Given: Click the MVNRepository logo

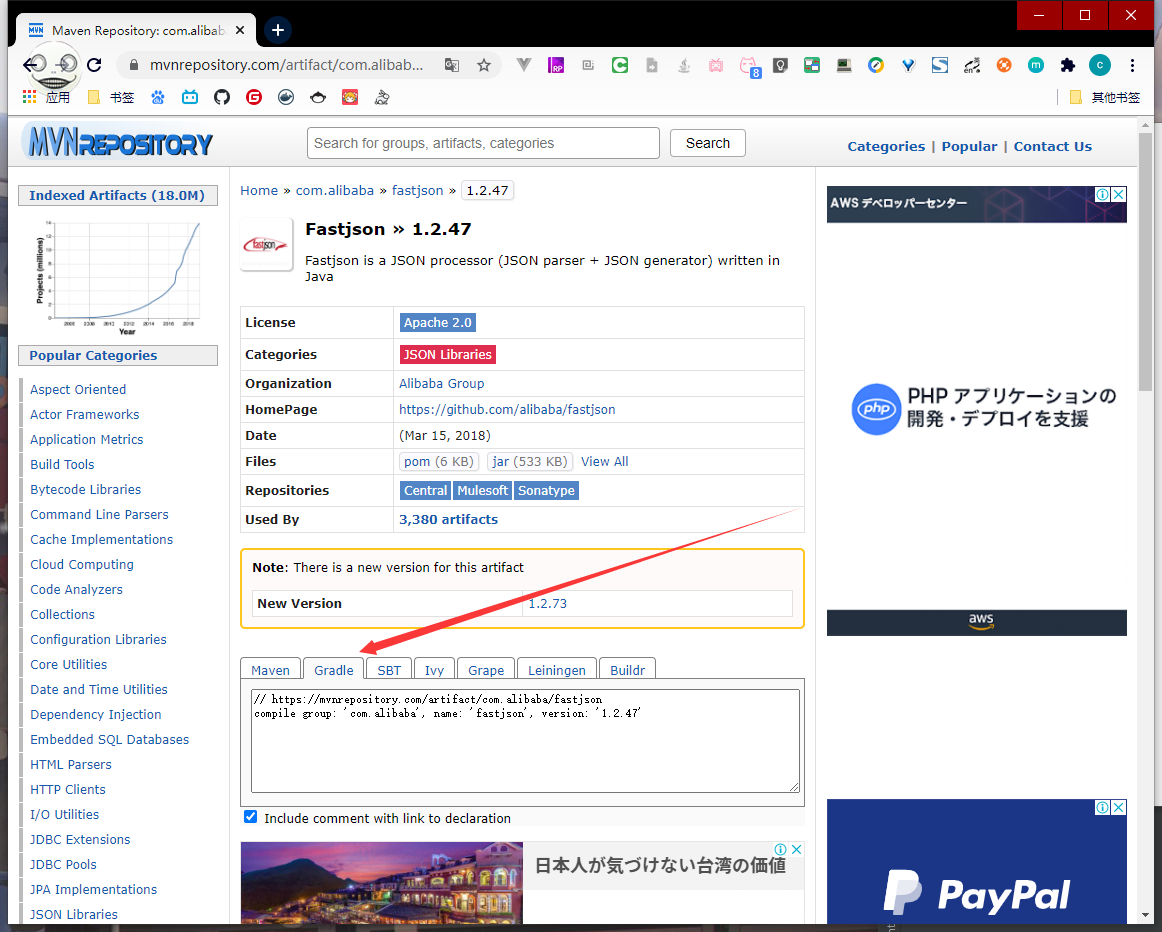Looking at the screenshot, I should coord(118,144).
